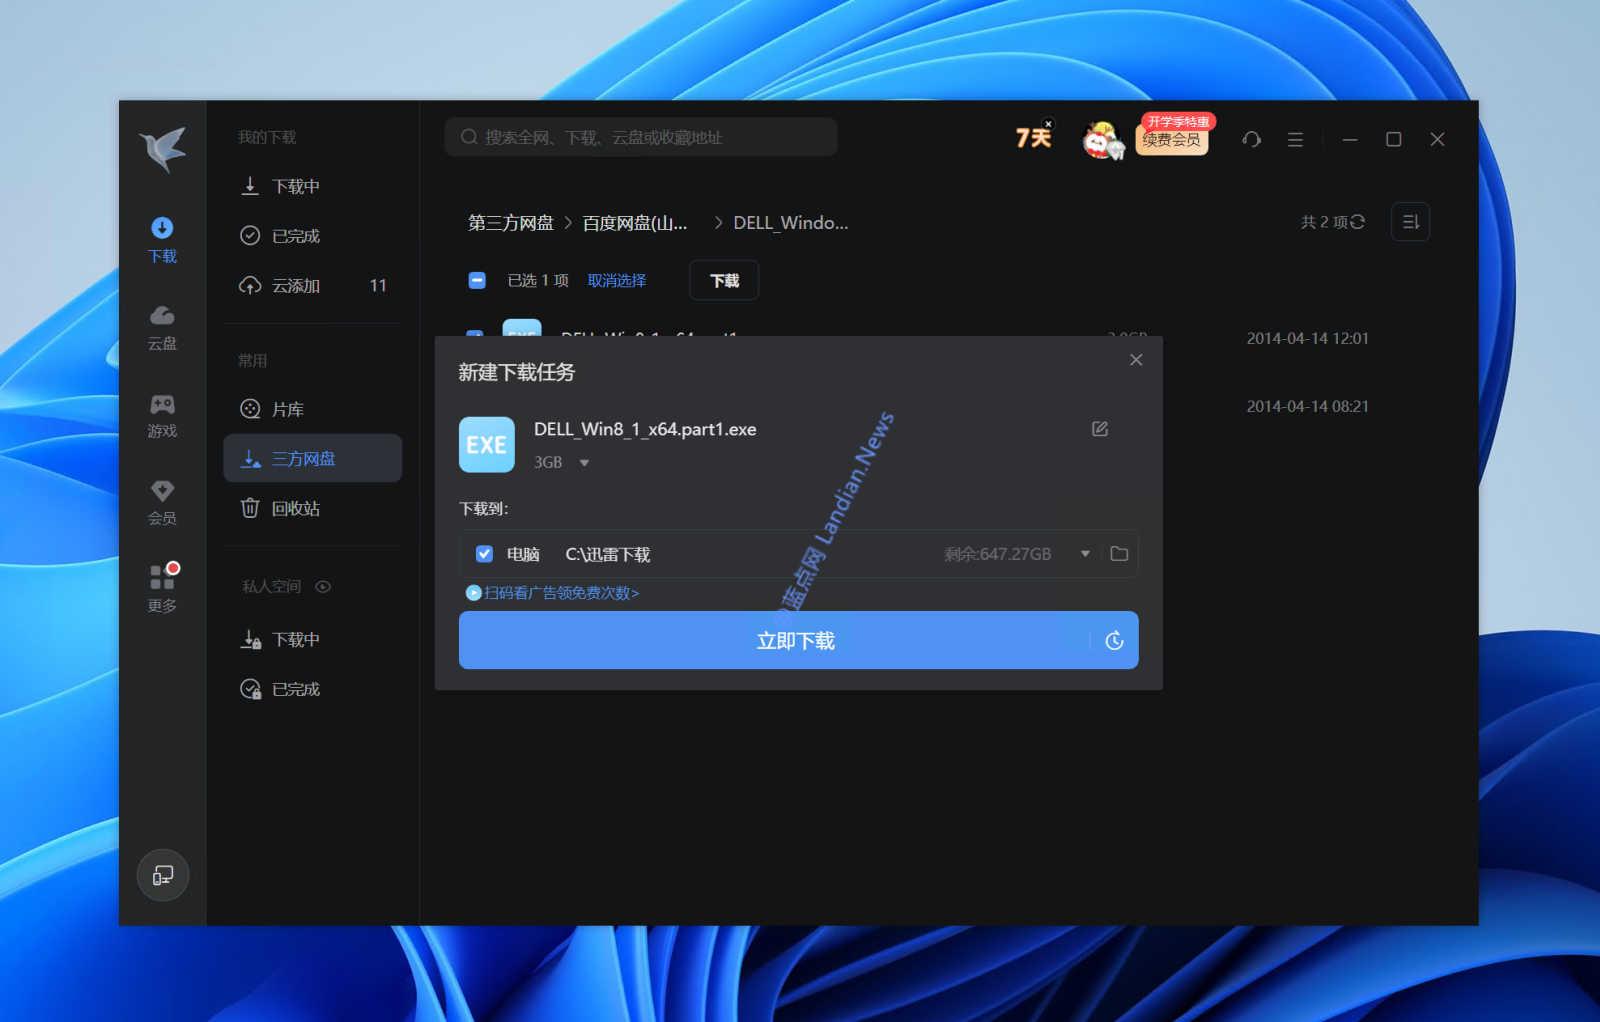Close the 新建下载任务 dialog

click(1136, 360)
